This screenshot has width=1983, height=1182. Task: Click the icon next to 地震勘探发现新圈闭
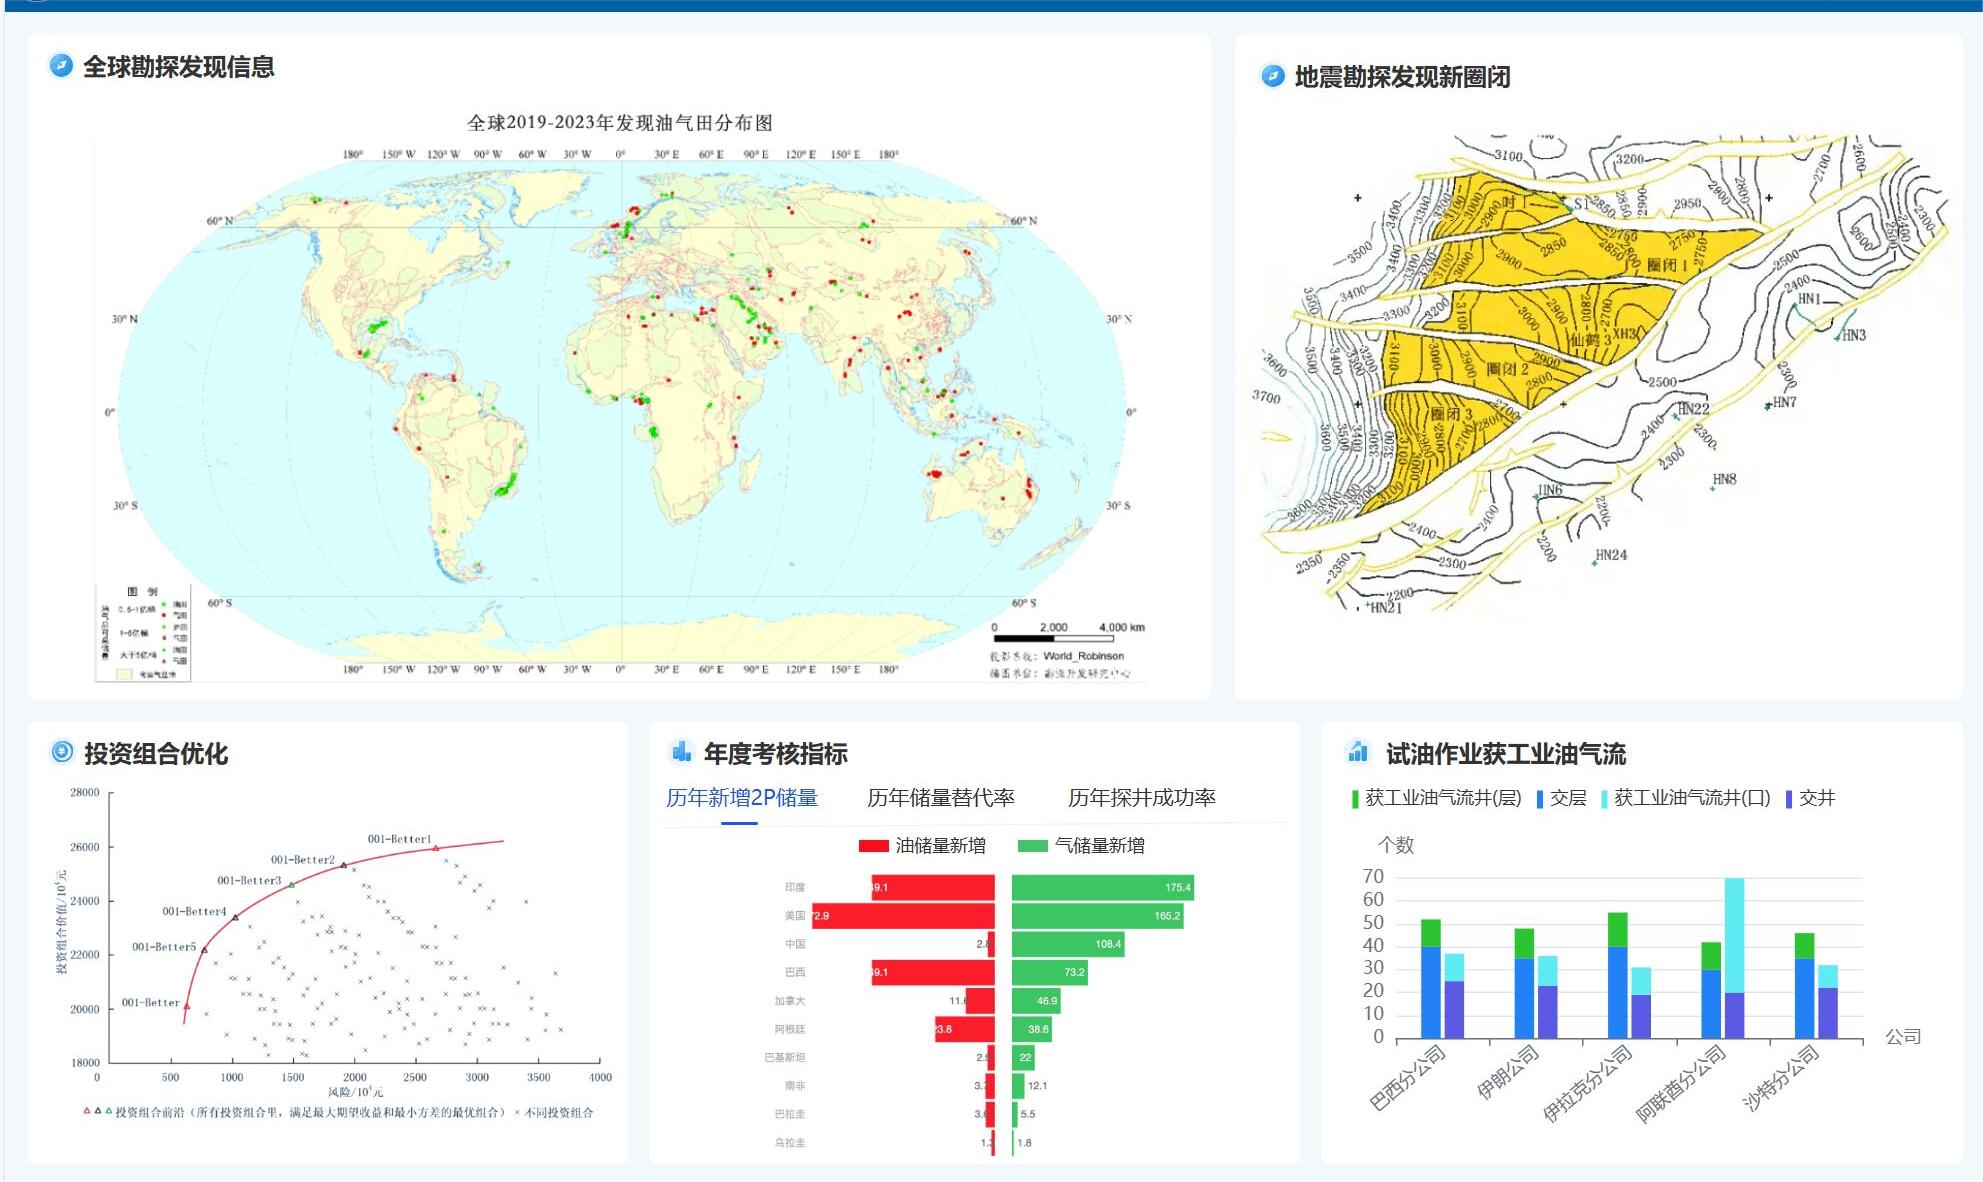point(1273,76)
